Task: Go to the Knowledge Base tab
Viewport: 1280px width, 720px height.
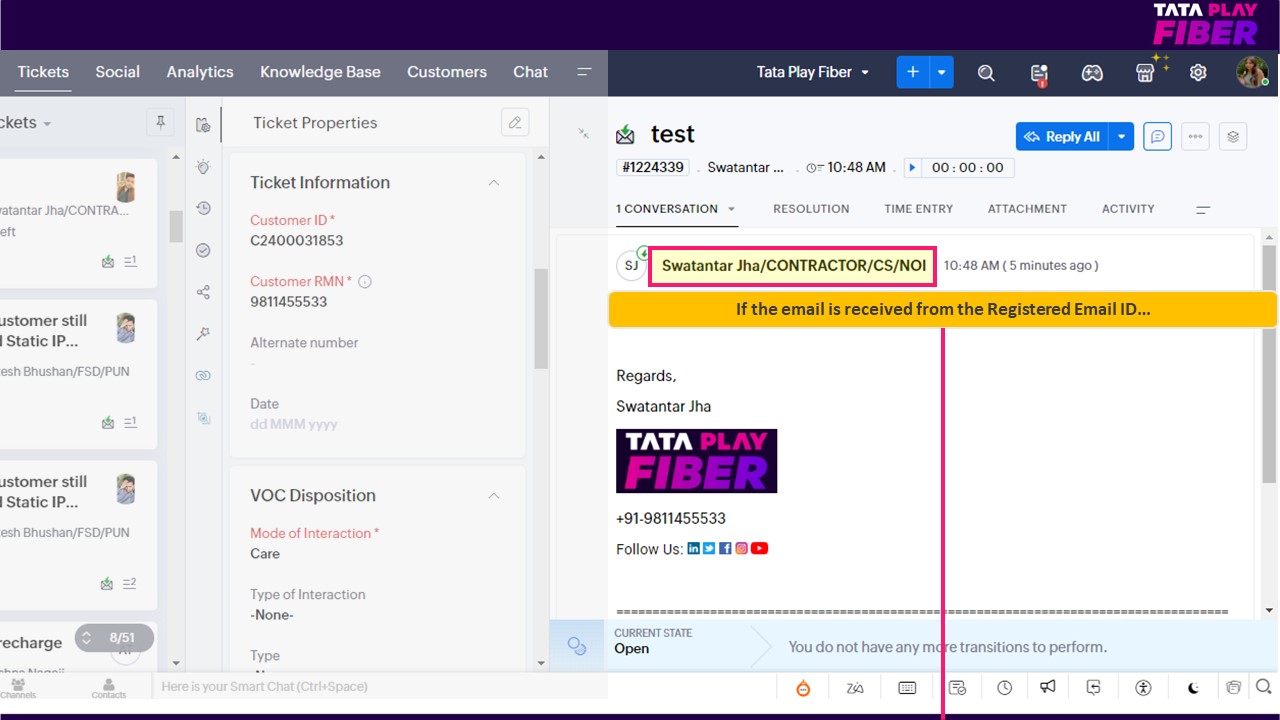Action: pyautogui.click(x=320, y=72)
